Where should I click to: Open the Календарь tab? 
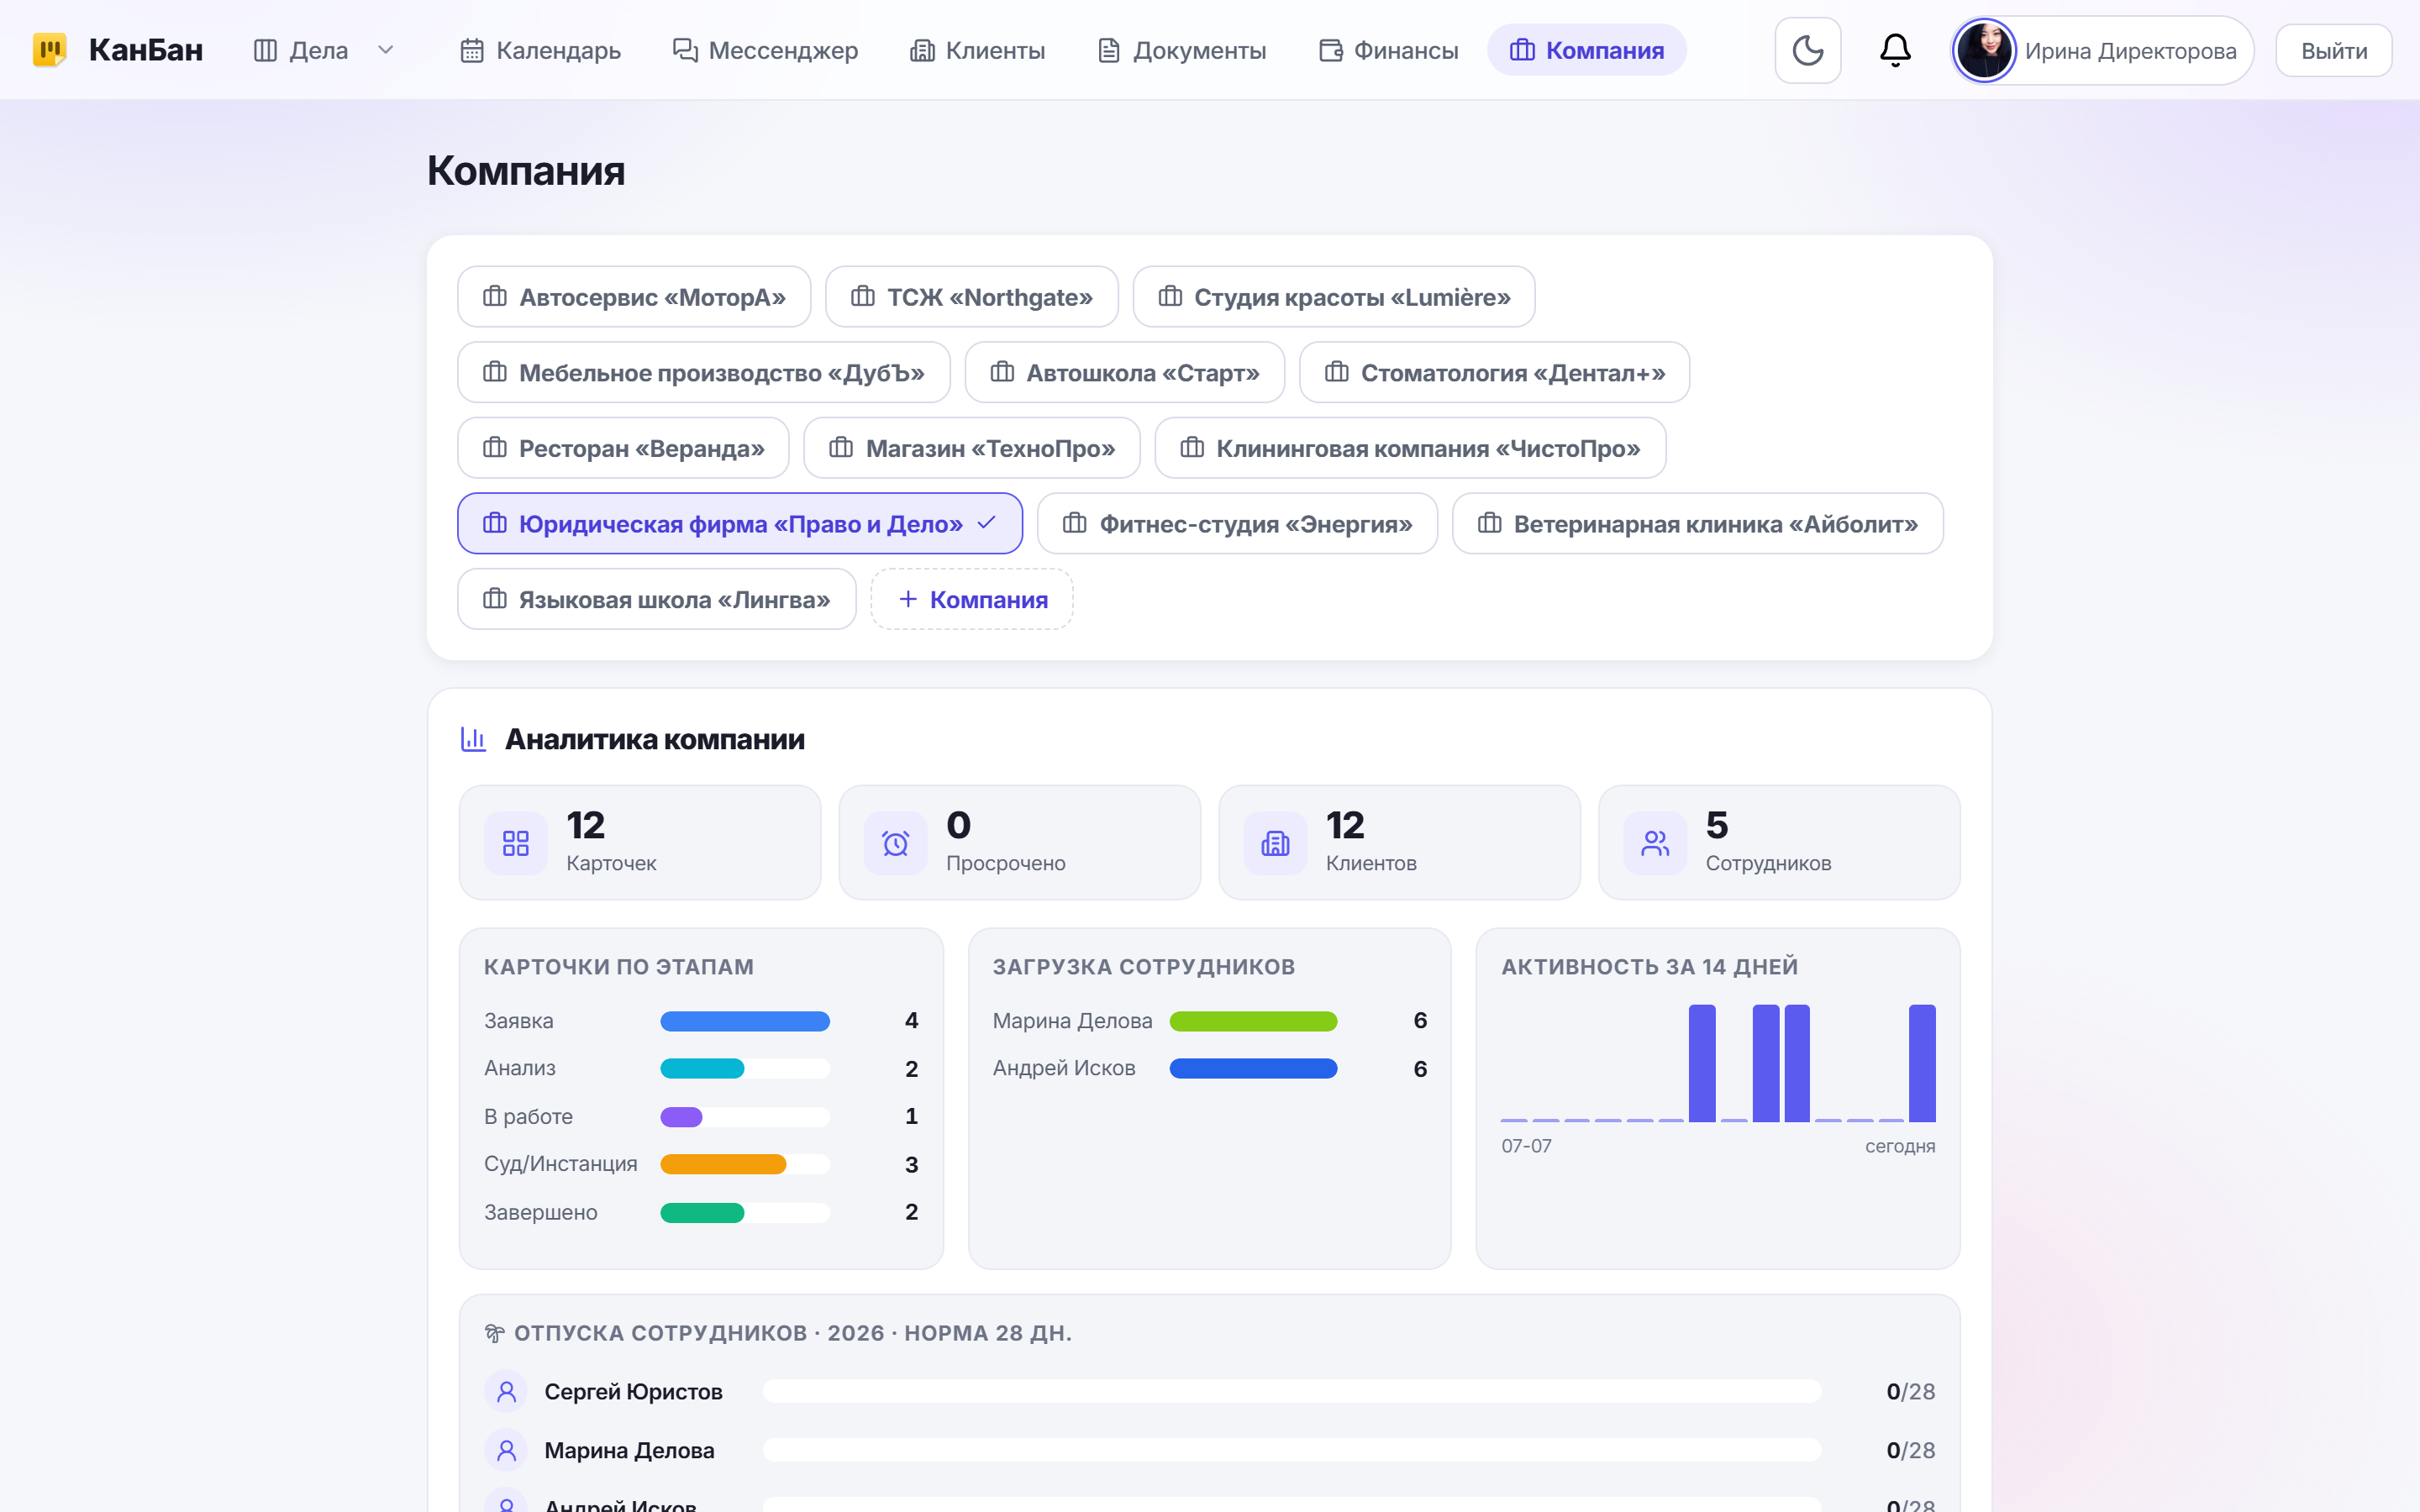(x=541, y=50)
